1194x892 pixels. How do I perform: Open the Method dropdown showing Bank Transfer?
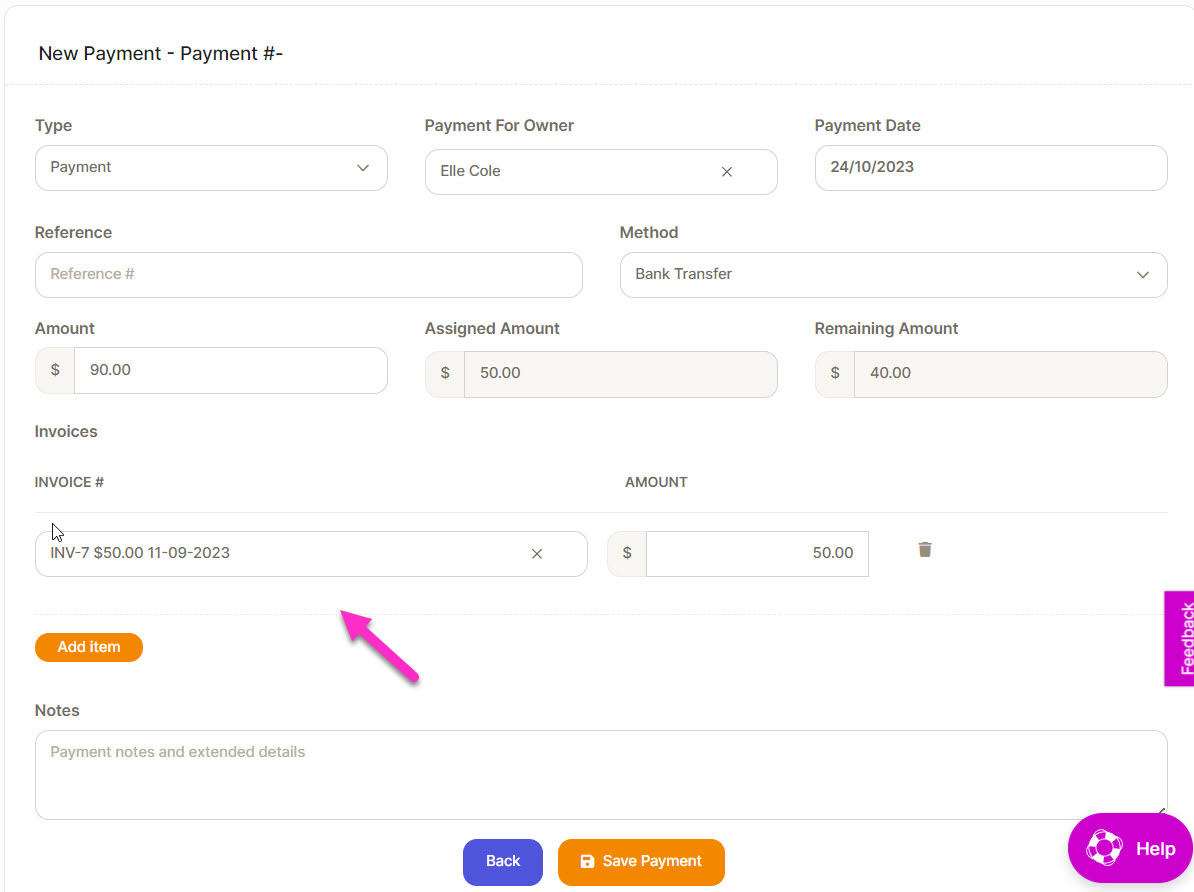click(893, 275)
